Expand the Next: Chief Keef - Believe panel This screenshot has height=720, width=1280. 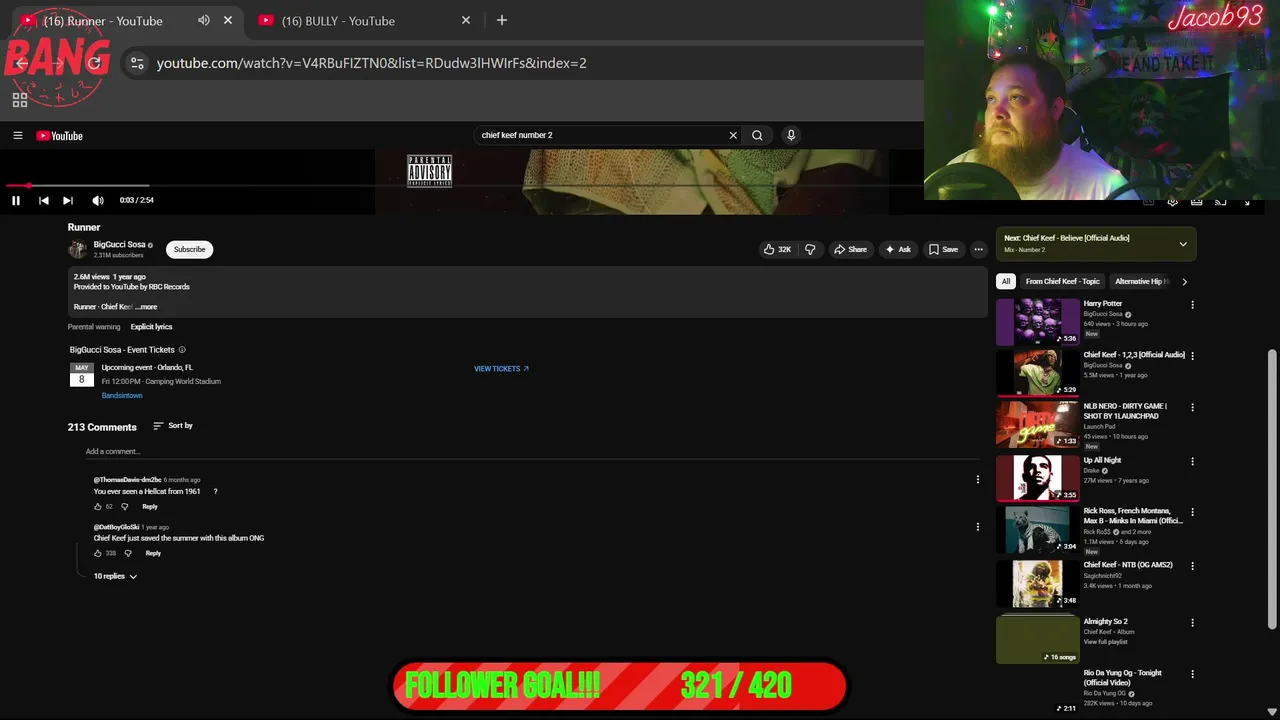pyautogui.click(x=1183, y=244)
